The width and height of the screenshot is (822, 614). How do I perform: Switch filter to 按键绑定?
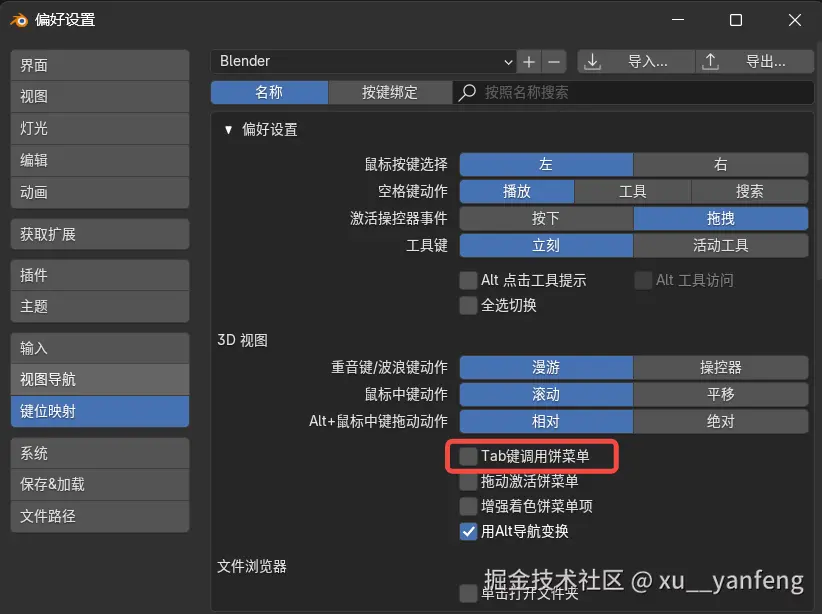click(x=390, y=93)
